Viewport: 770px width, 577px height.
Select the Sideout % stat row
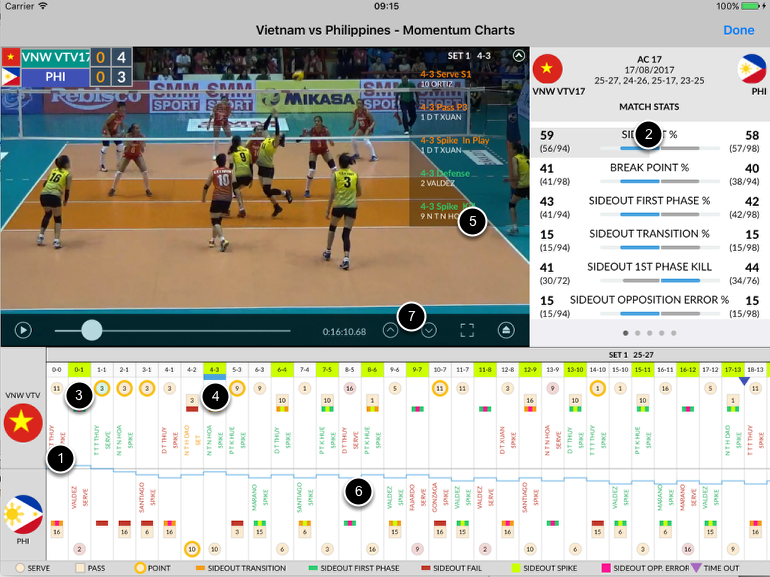pyautogui.click(x=648, y=141)
